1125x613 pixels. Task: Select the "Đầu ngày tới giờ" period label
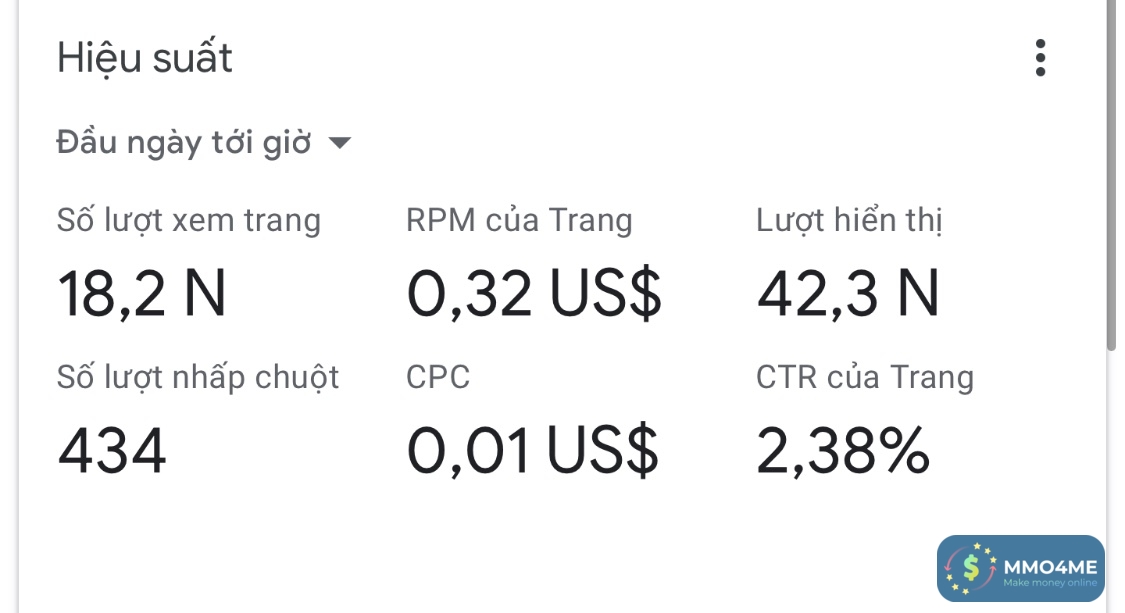tap(184, 143)
